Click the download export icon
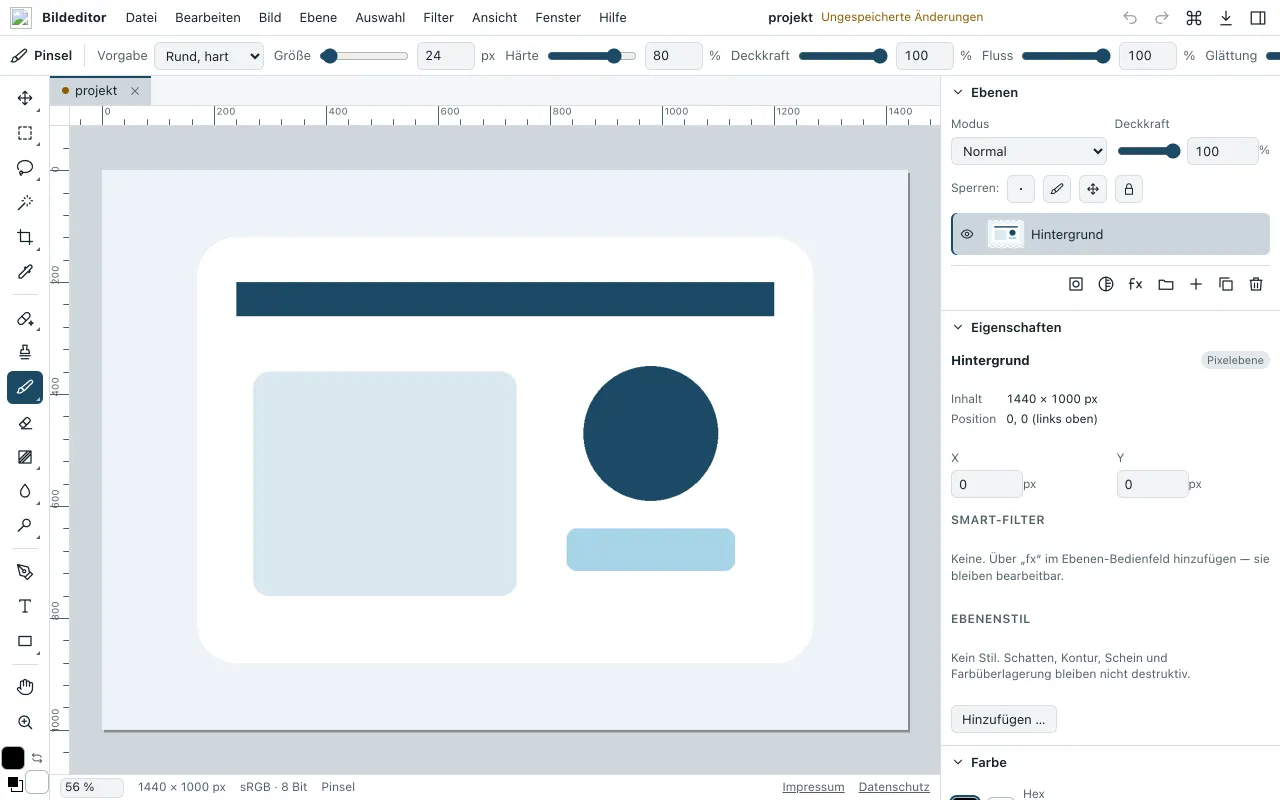1280x800 pixels. click(x=1226, y=18)
